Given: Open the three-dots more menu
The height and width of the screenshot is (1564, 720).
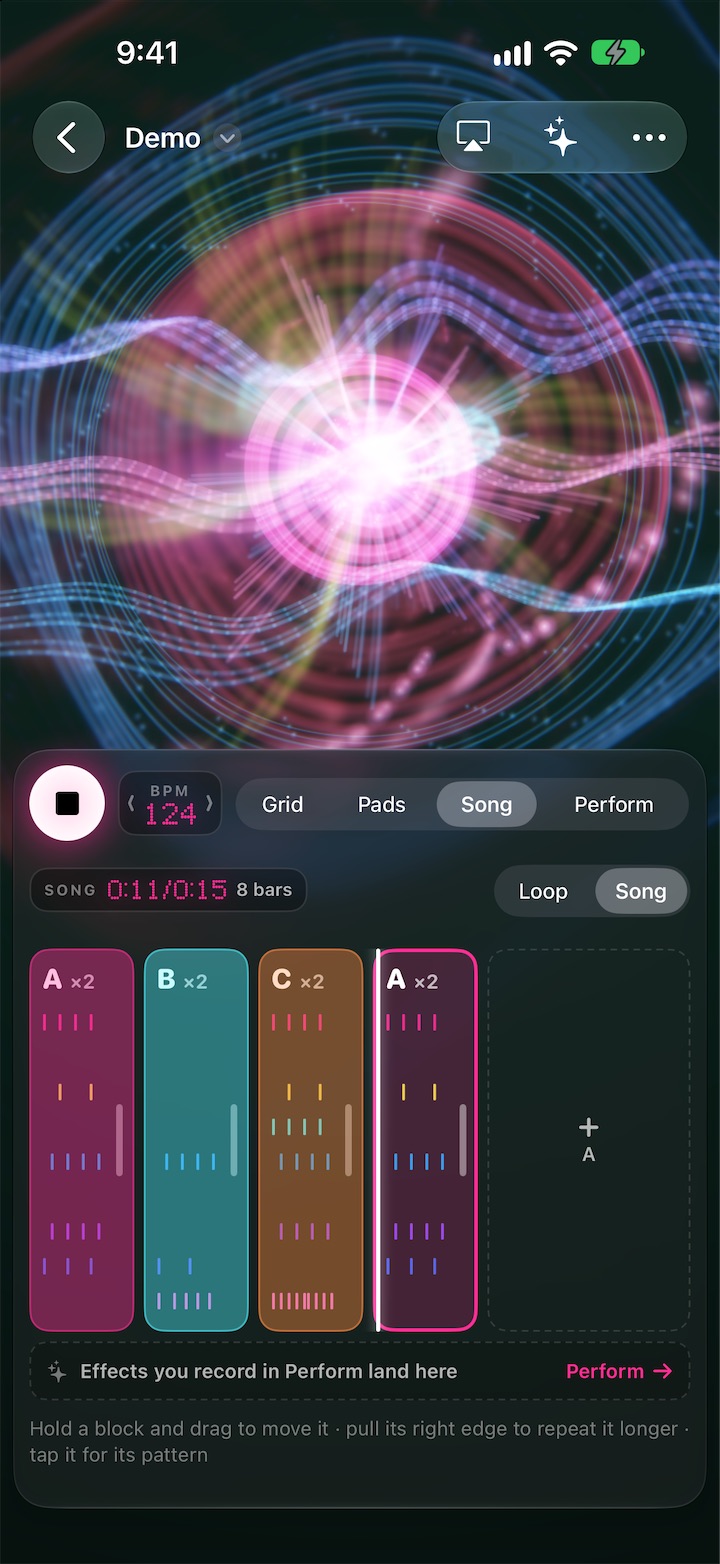Looking at the screenshot, I should point(649,138).
